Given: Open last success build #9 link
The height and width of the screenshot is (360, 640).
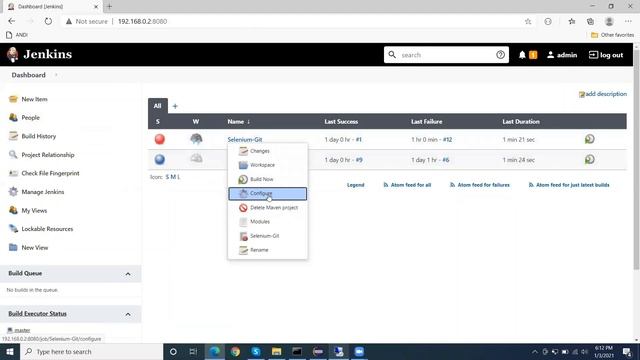Looking at the screenshot, I should (359, 160).
